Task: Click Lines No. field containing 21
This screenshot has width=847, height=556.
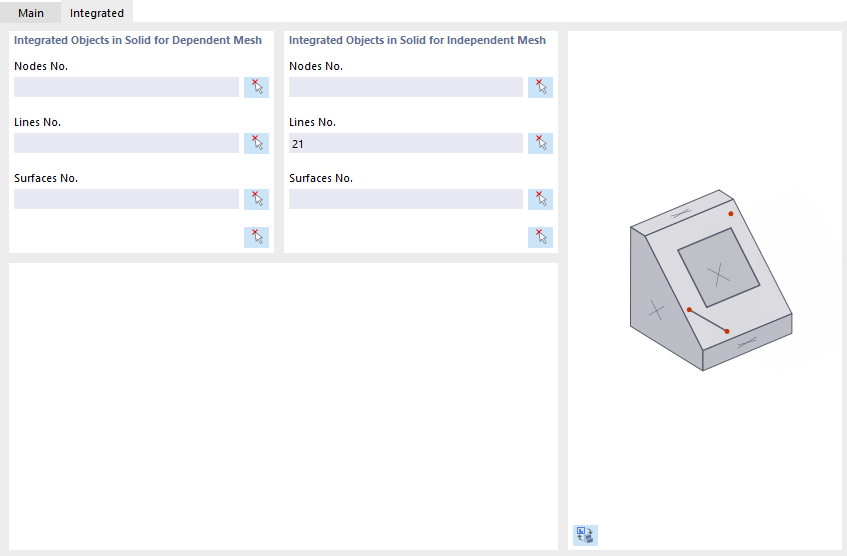Action: (406, 143)
